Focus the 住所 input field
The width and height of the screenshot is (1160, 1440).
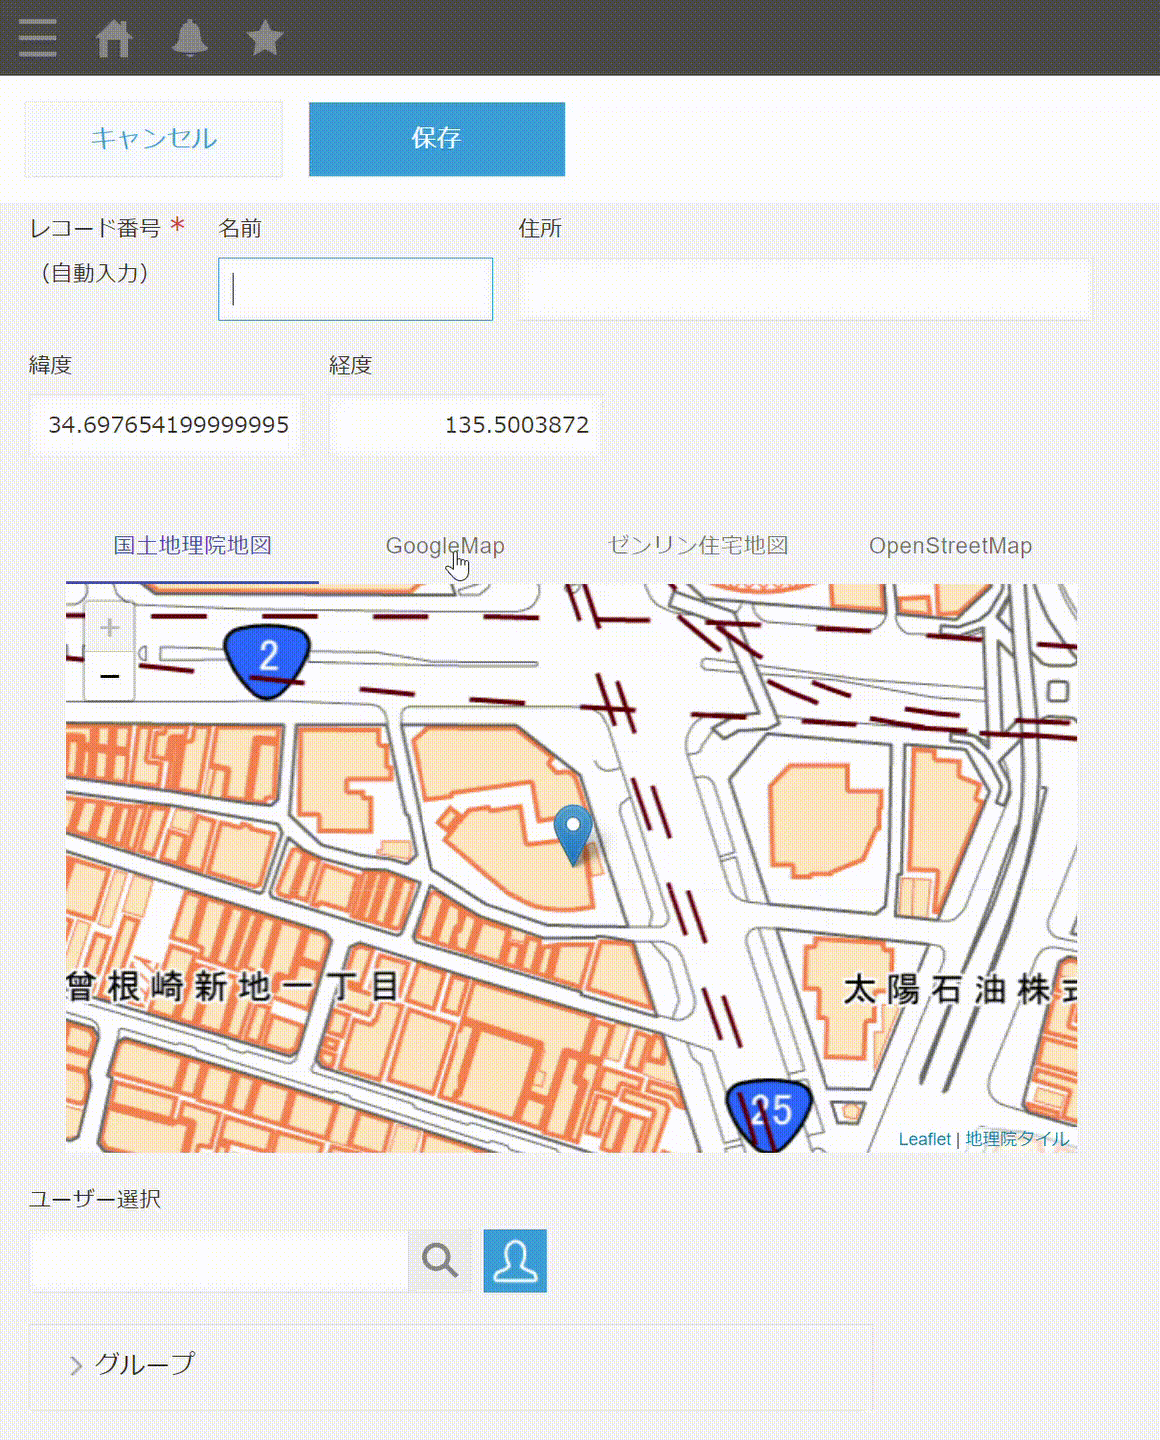click(x=804, y=289)
